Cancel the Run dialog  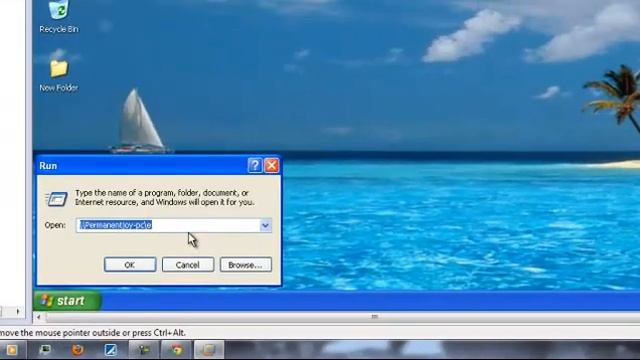point(188,265)
